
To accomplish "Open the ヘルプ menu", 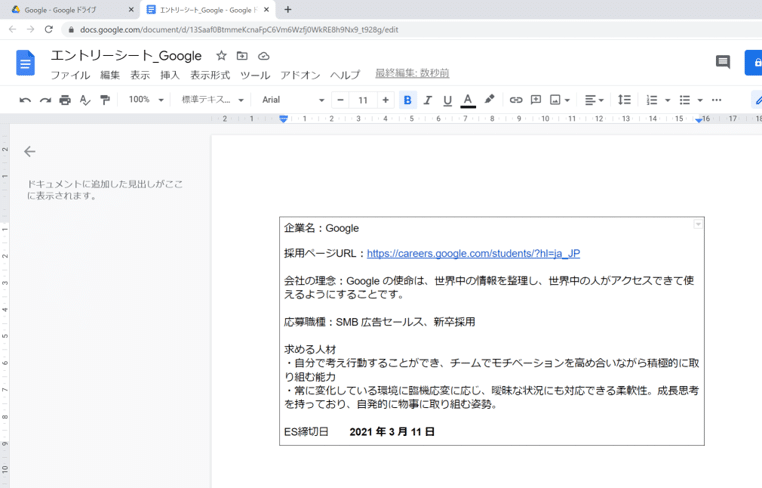I will point(345,75).
